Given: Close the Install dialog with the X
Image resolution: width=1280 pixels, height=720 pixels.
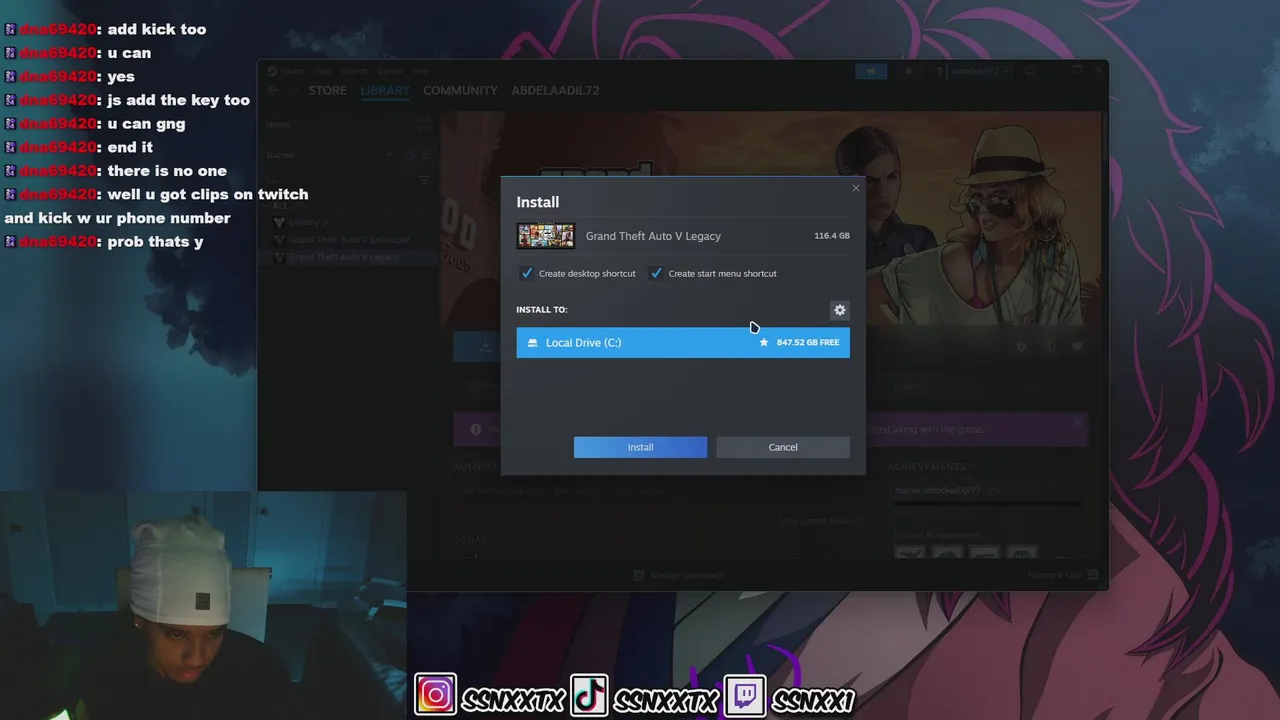Looking at the screenshot, I should pyautogui.click(x=855, y=188).
